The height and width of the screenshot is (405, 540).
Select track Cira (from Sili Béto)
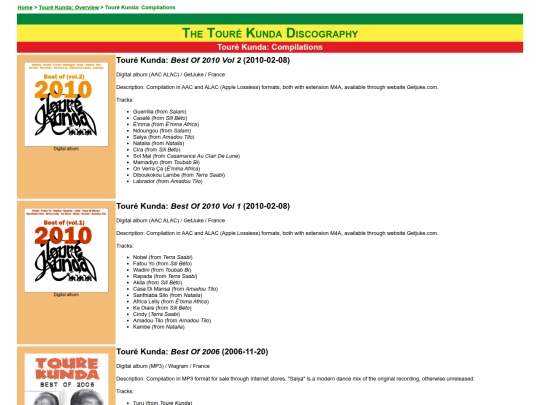pyautogui.click(x=156, y=150)
